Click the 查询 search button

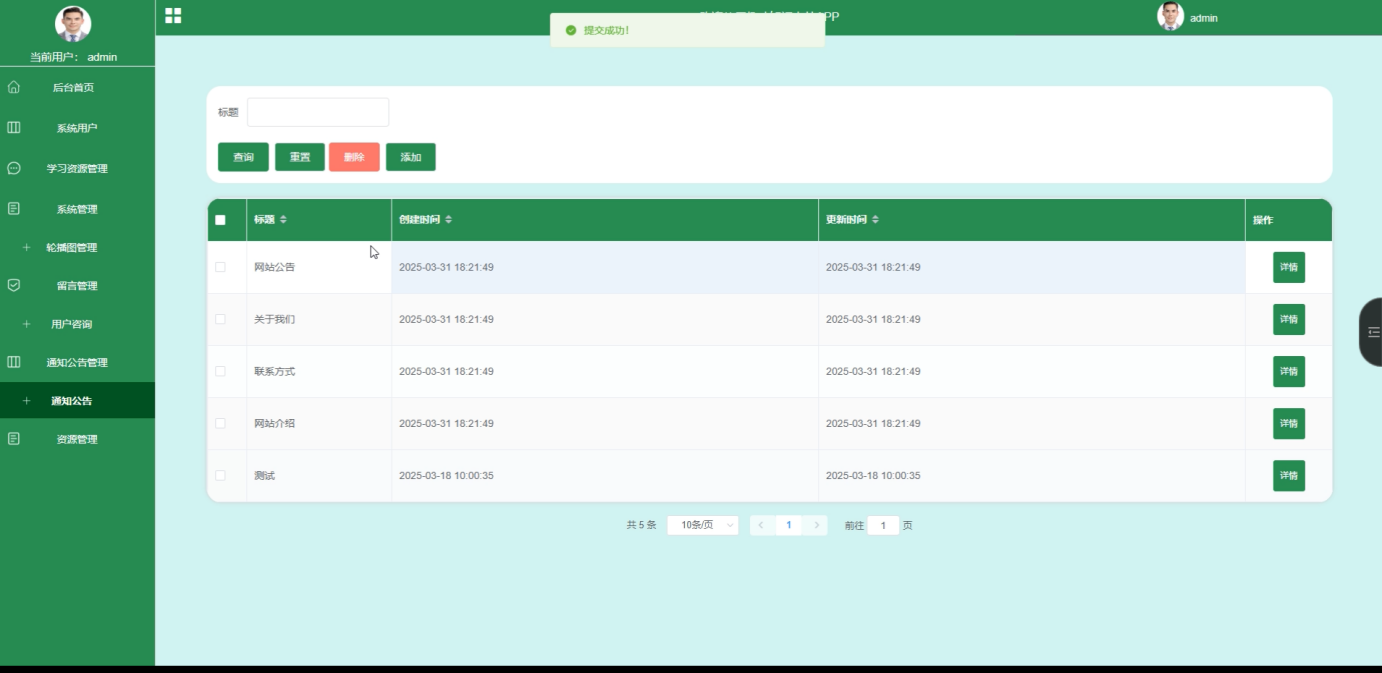pyautogui.click(x=242, y=157)
